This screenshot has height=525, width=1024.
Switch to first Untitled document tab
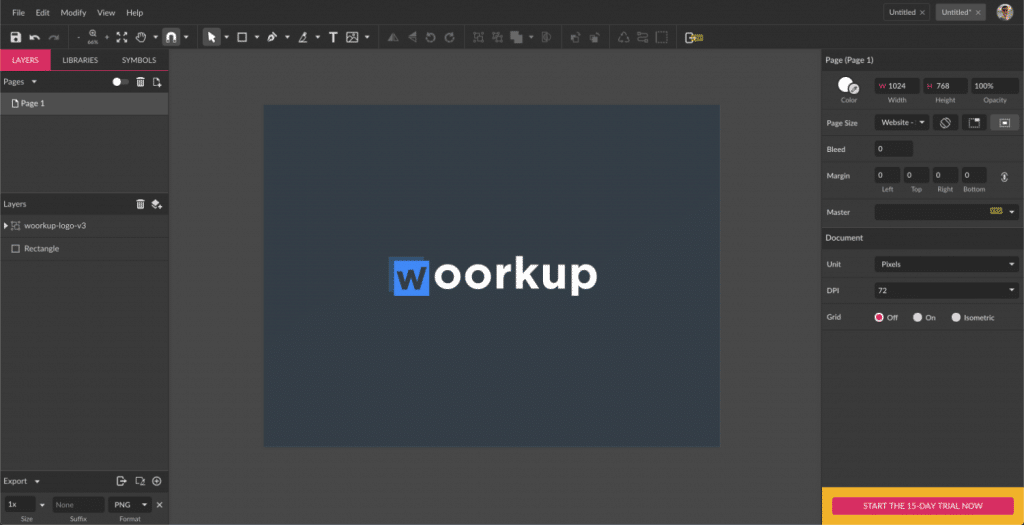click(x=906, y=12)
